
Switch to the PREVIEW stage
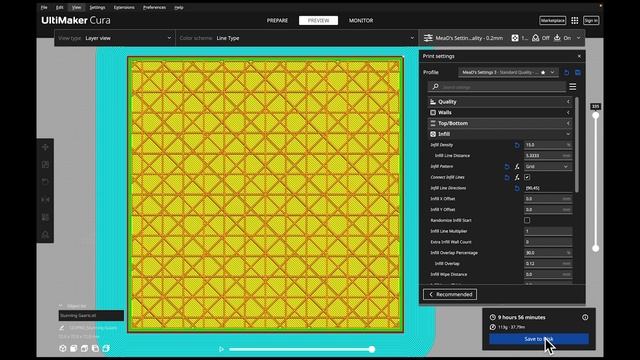(318, 20)
